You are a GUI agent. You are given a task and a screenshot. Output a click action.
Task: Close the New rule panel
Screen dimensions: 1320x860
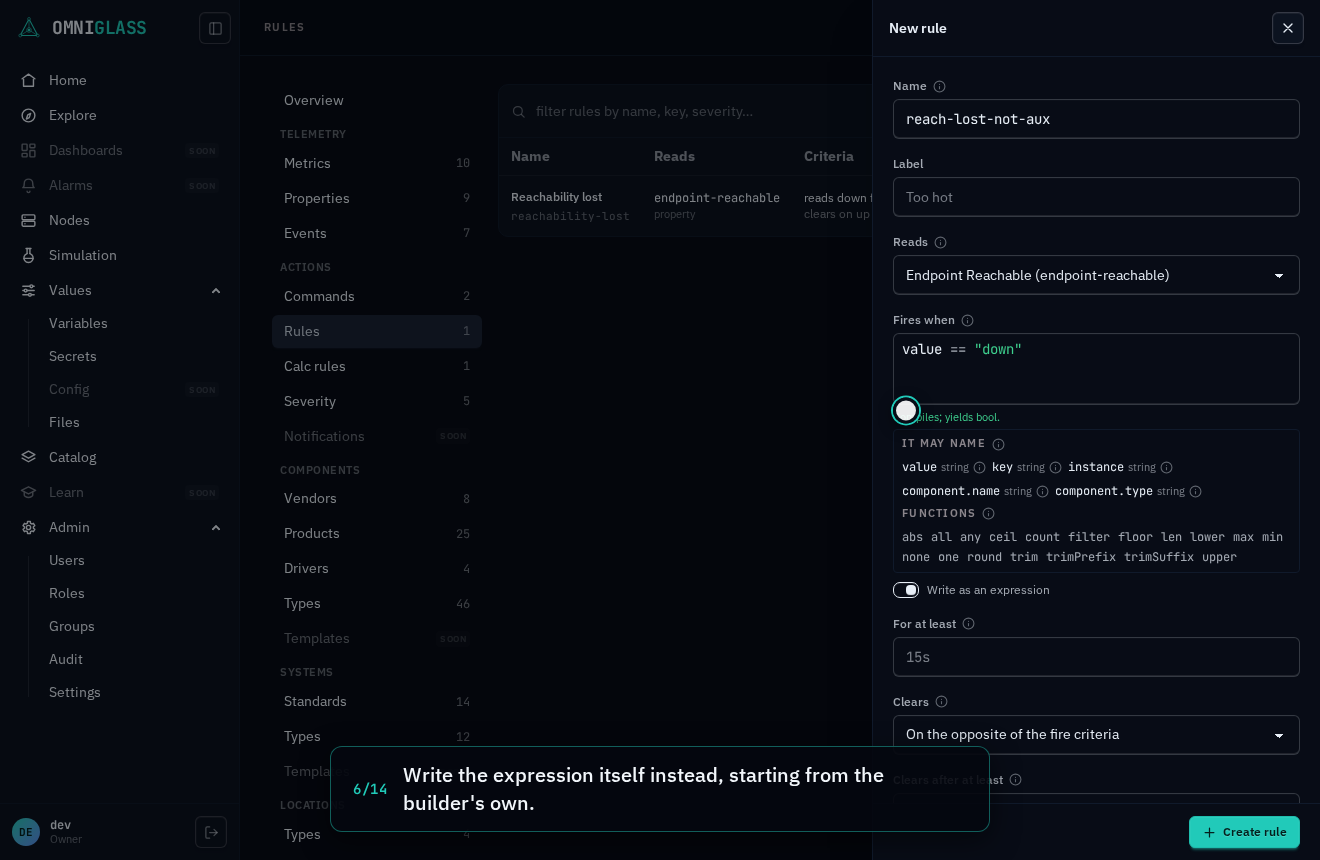tap(1288, 28)
